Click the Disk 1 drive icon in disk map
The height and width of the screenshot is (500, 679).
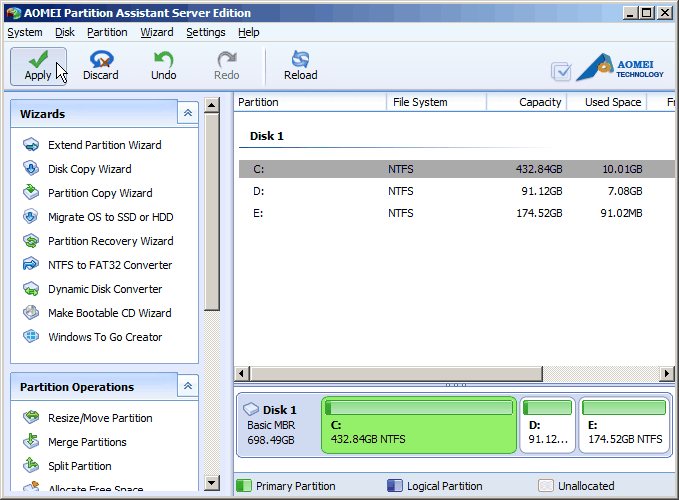[x=251, y=409]
